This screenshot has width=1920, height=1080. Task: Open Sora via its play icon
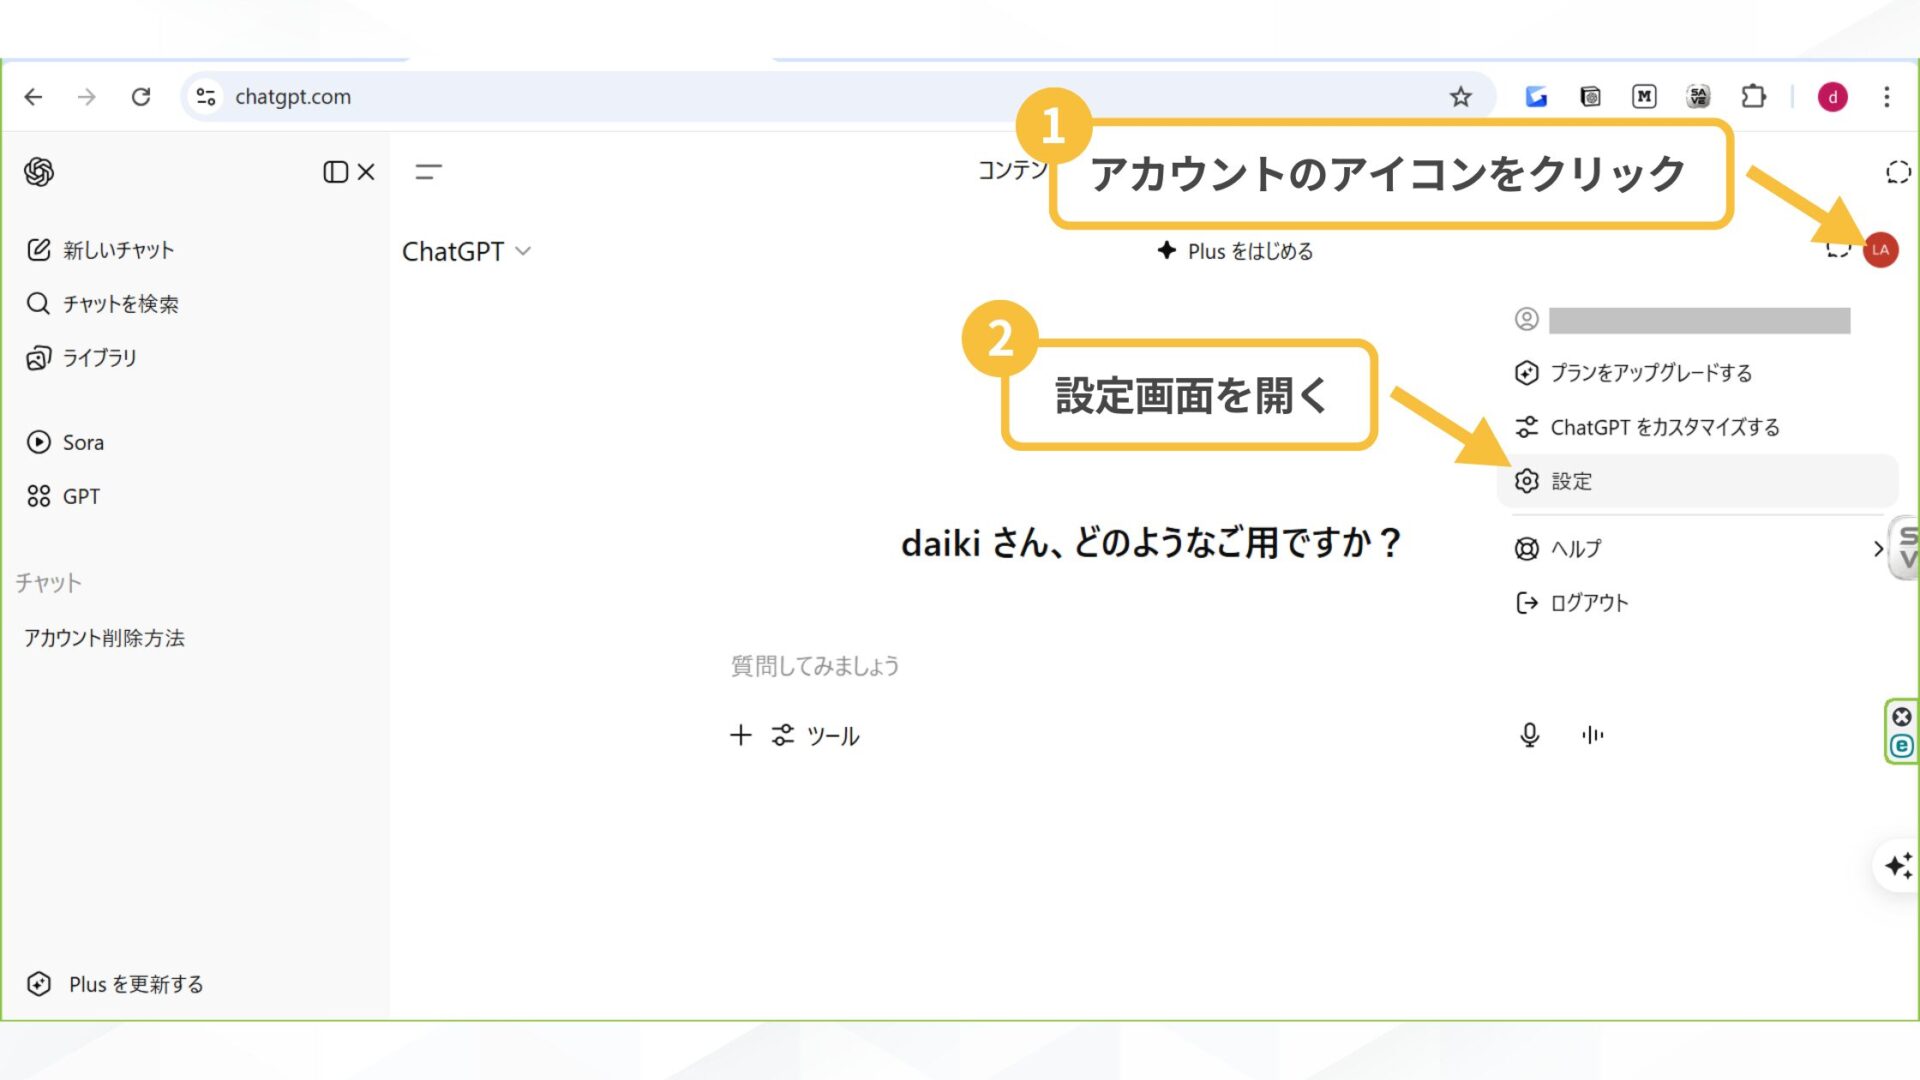38,442
